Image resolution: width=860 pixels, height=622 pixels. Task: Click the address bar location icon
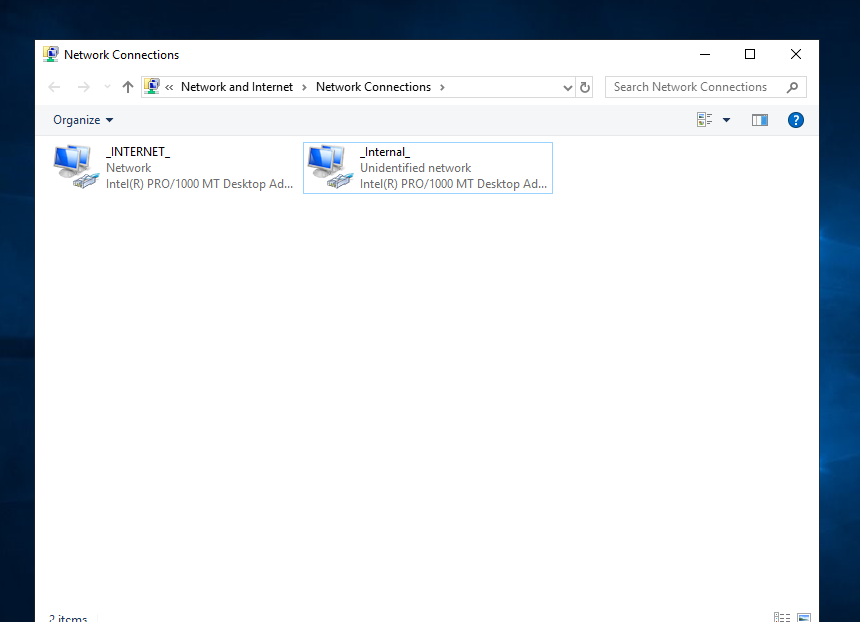point(152,87)
